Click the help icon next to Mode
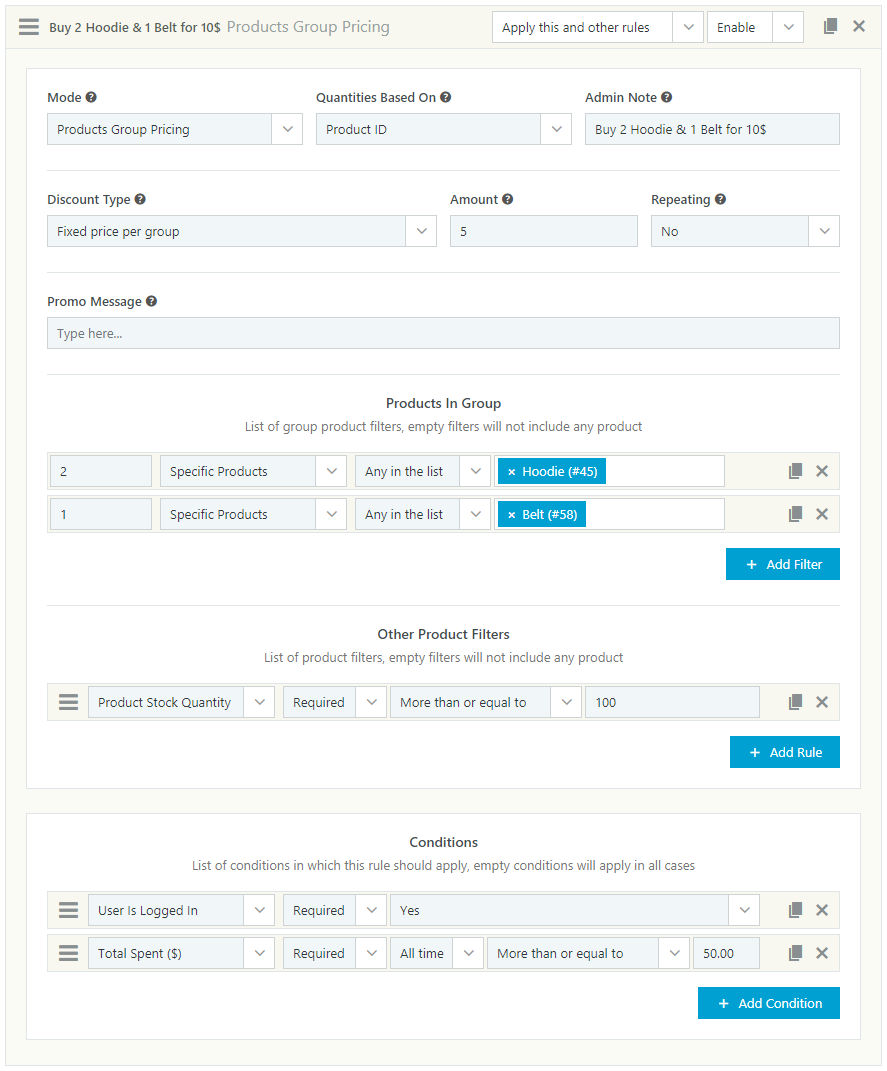This screenshot has width=887, height=1071. 91,98
